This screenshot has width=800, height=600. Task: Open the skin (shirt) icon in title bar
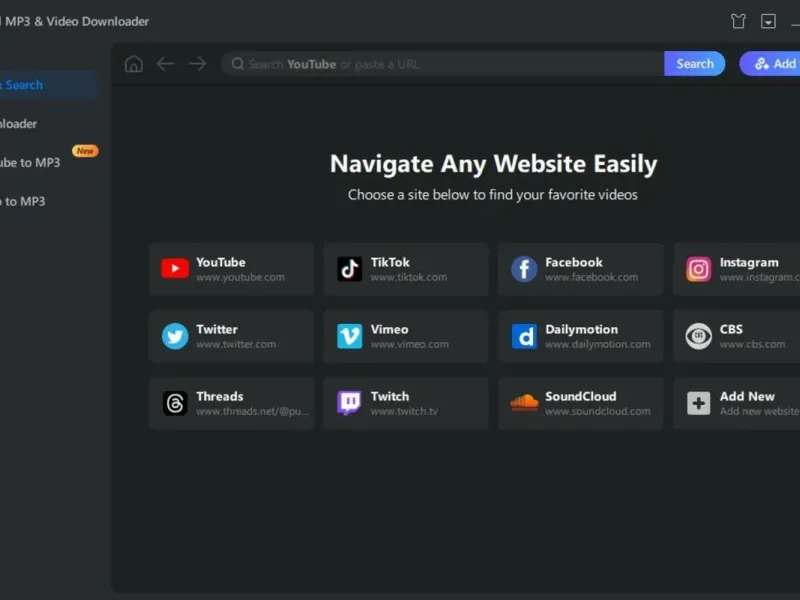click(738, 21)
